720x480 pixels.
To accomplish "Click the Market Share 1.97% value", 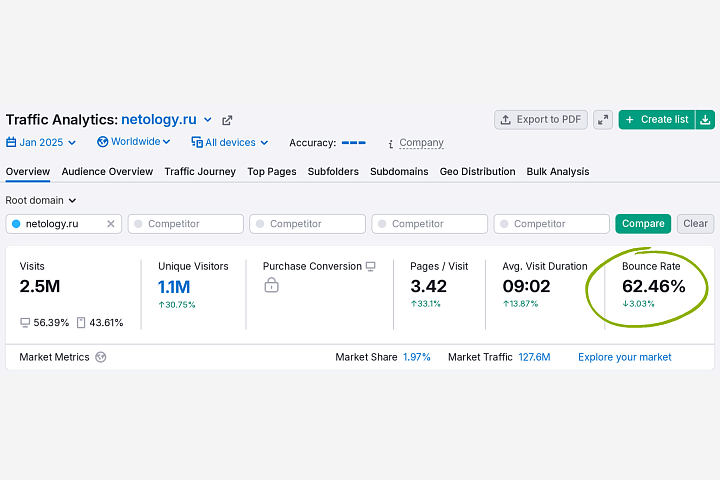I will 416,357.
